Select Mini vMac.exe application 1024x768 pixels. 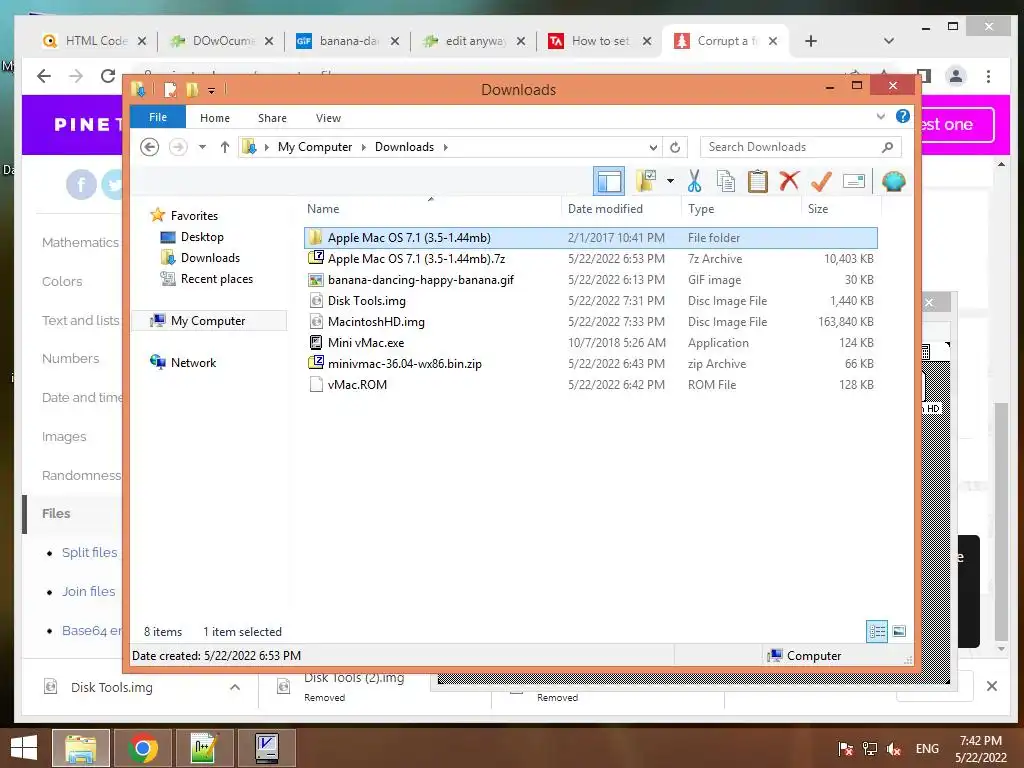coord(590,342)
